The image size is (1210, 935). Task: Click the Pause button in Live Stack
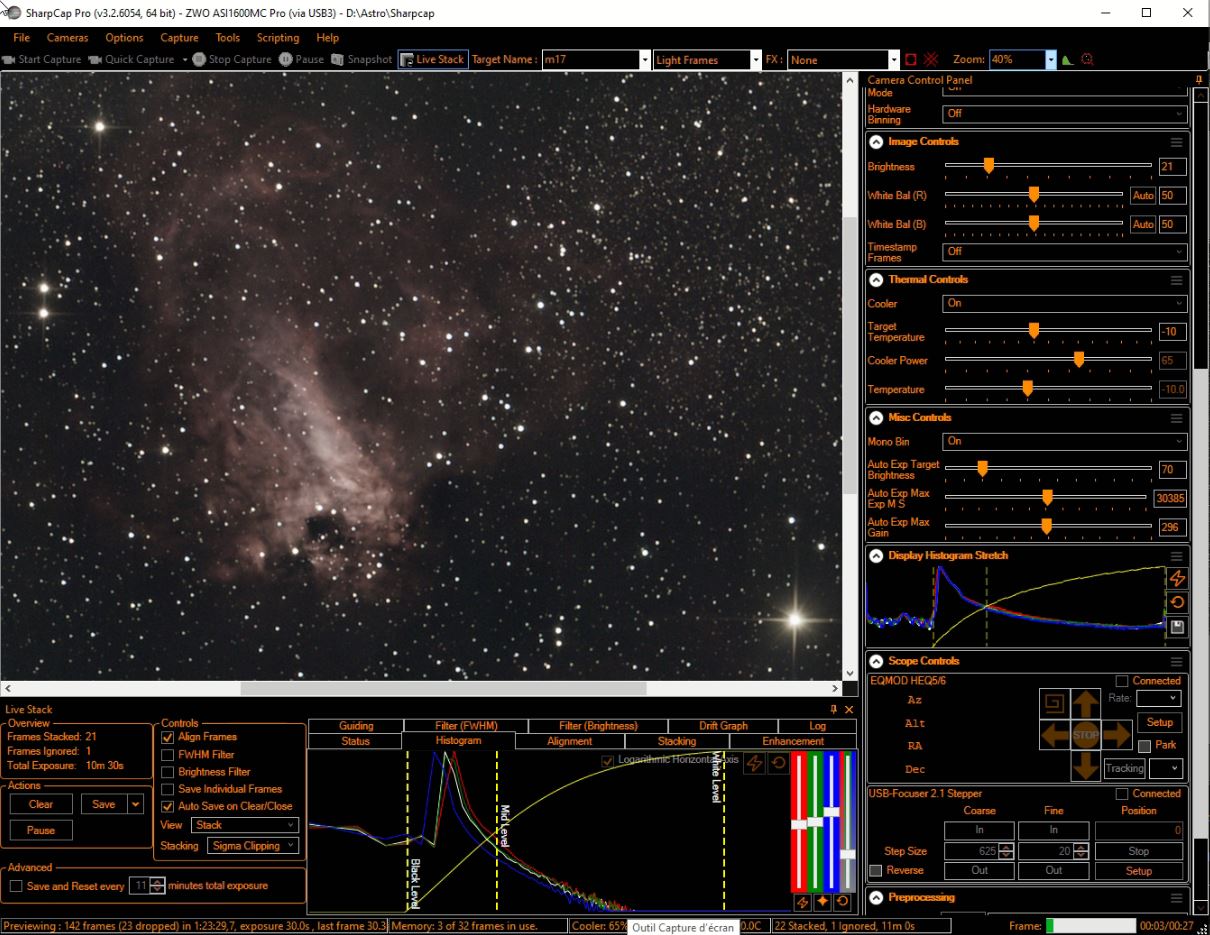tap(41, 830)
